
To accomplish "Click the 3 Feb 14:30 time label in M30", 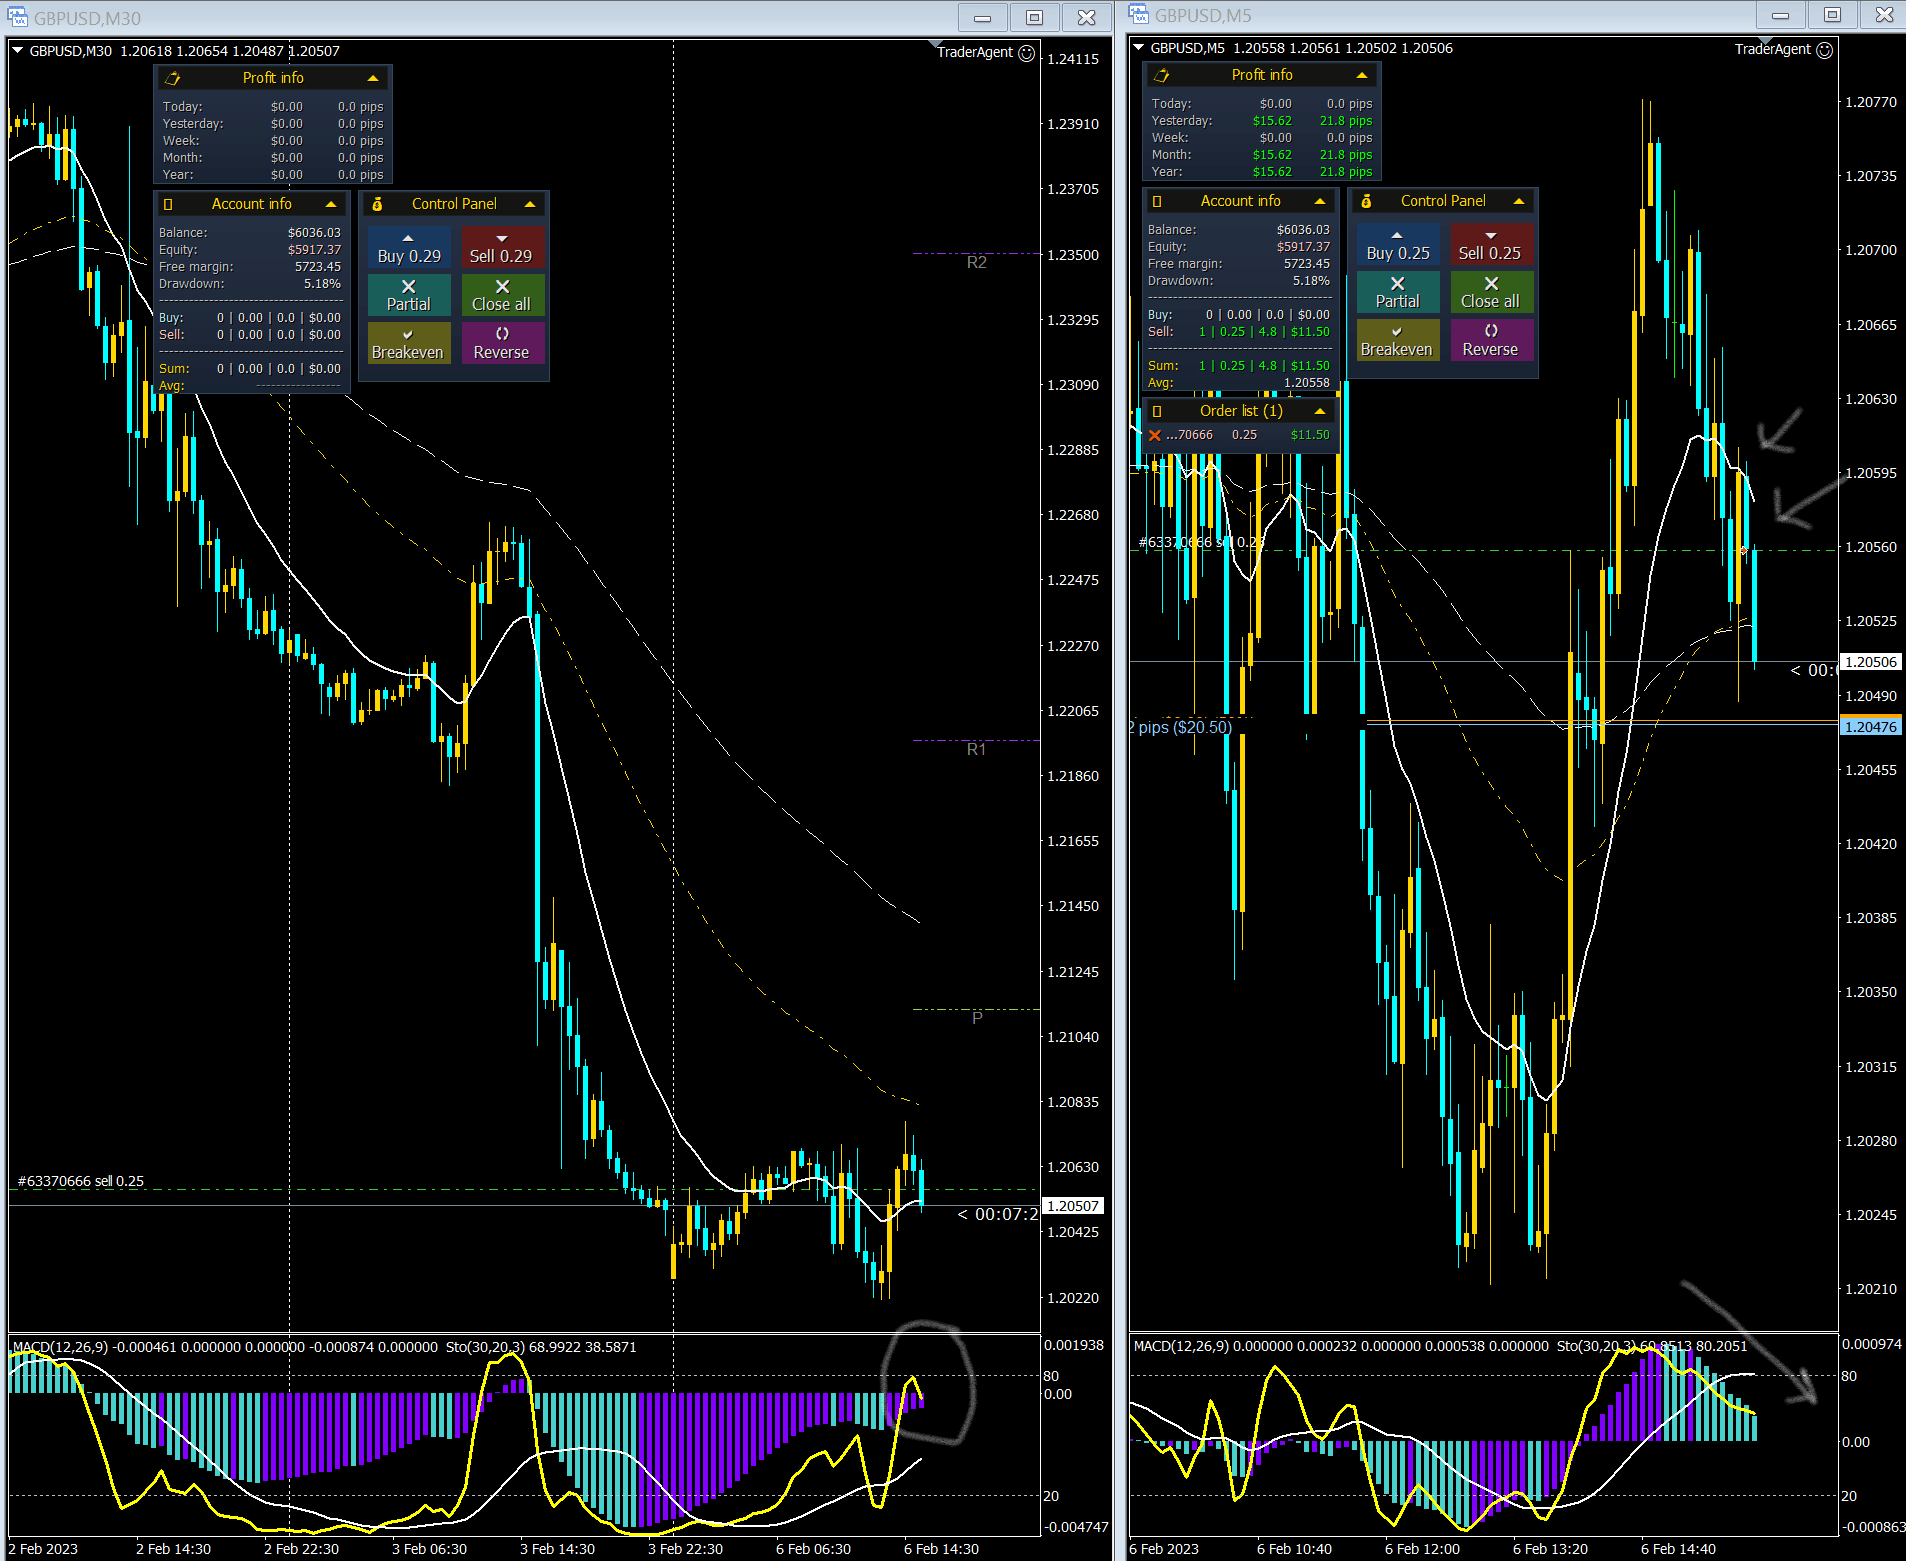I will [557, 1549].
